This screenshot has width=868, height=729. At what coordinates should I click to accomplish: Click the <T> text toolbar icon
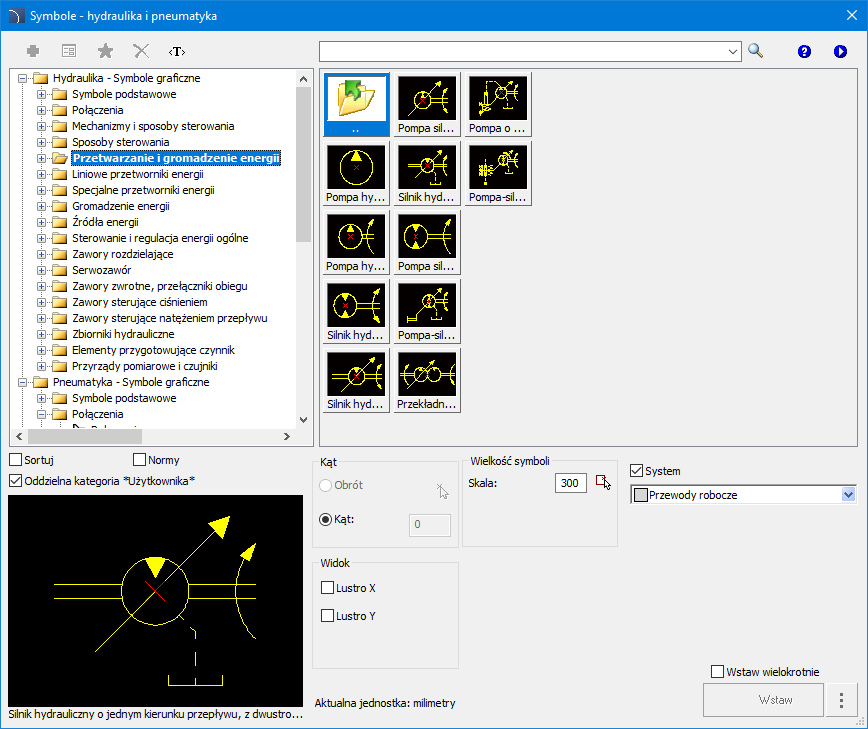(x=177, y=51)
